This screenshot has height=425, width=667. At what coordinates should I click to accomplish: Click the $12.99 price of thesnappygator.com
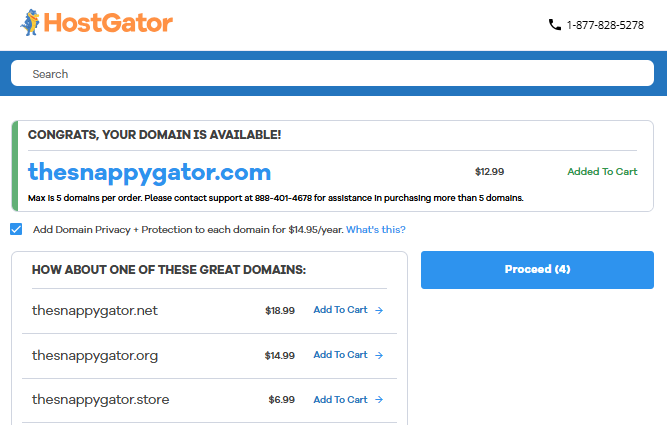click(x=489, y=172)
